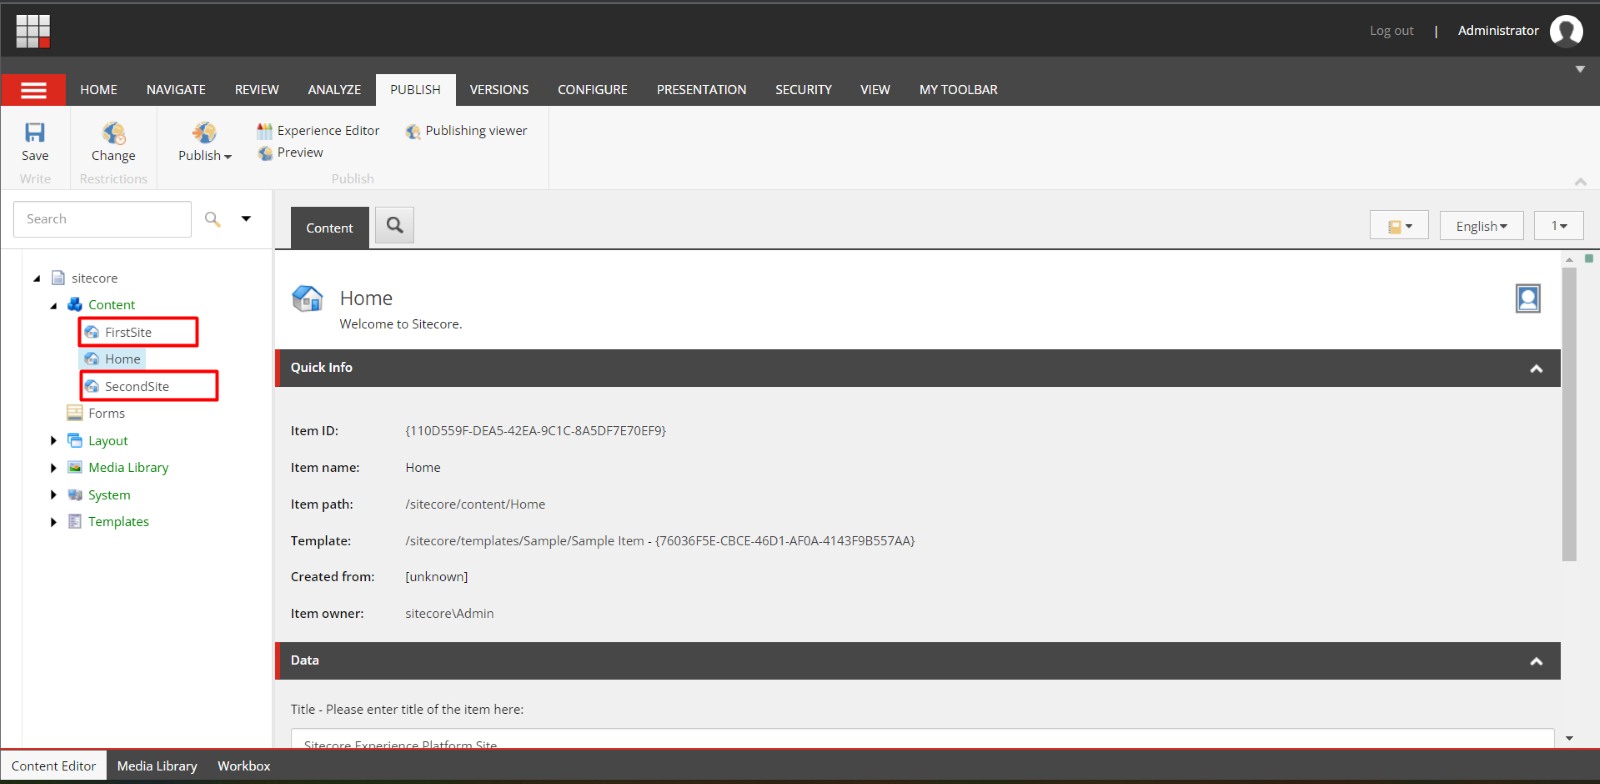Screen dimensions: 1600x784
Task: Switch to the NAVIGATE ribbon tab
Action: (176, 90)
